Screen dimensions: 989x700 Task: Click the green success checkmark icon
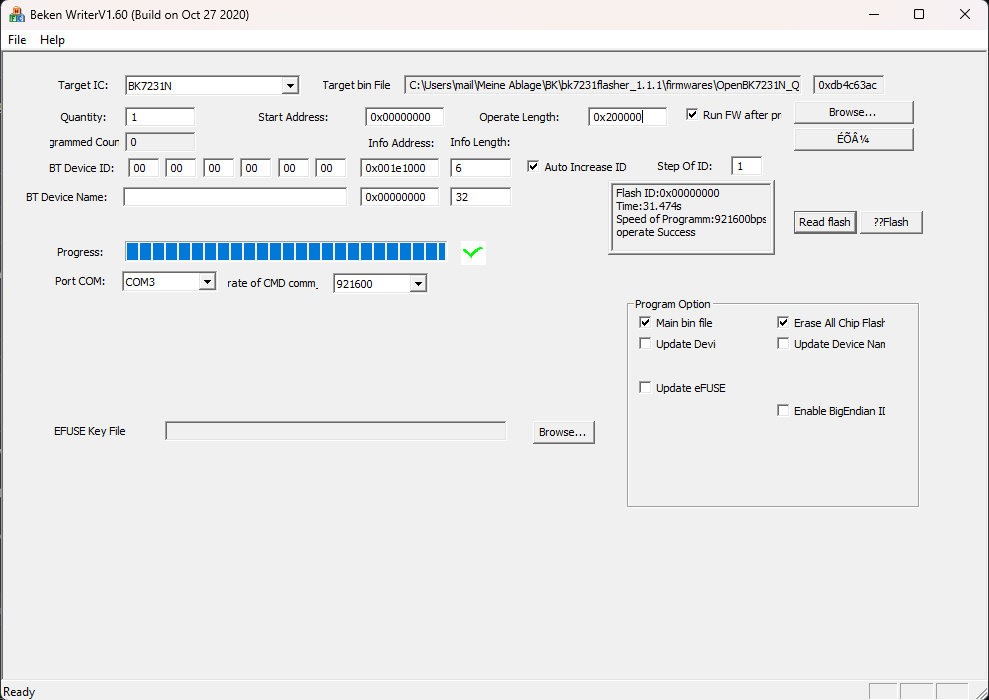pos(471,253)
